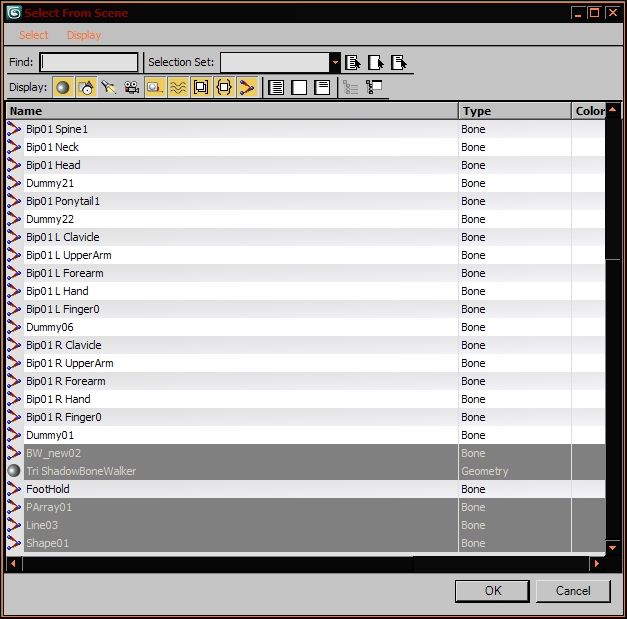Click the Sort by Hierarchy icon

coord(351,87)
